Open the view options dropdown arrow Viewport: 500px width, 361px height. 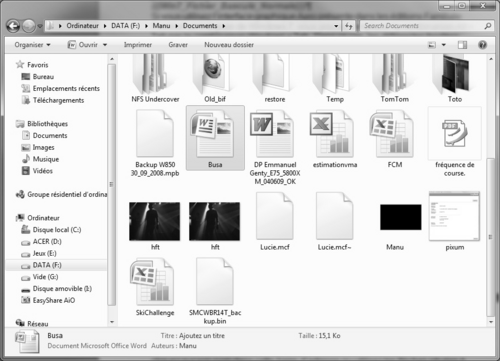click(x=444, y=45)
